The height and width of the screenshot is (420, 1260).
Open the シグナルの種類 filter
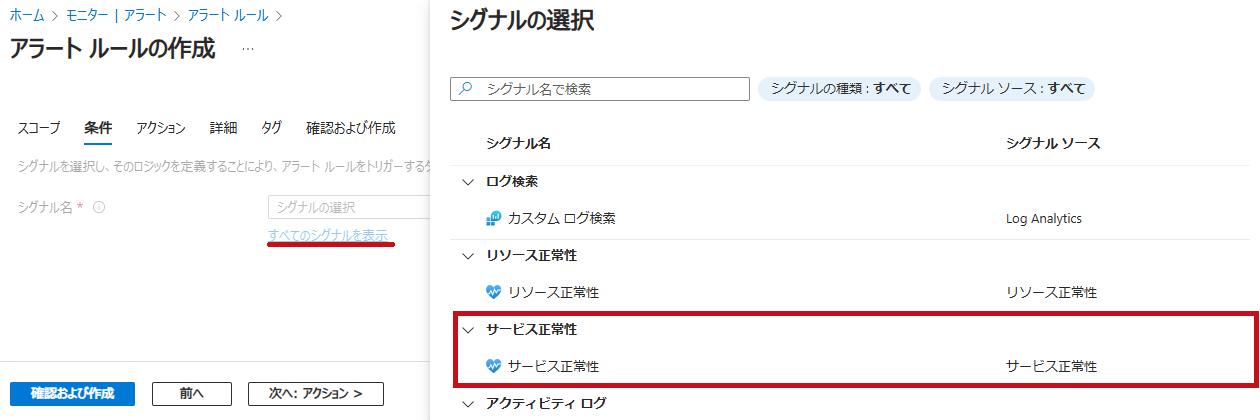(x=839, y=89)
